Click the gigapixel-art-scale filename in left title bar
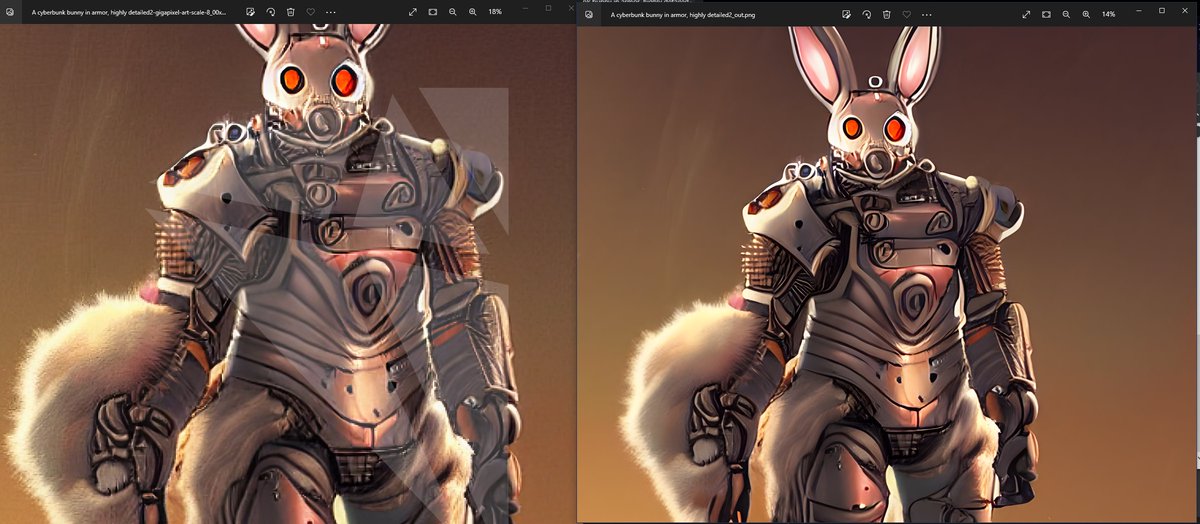This screenshot has height=524, width=1200. [128, 12]
